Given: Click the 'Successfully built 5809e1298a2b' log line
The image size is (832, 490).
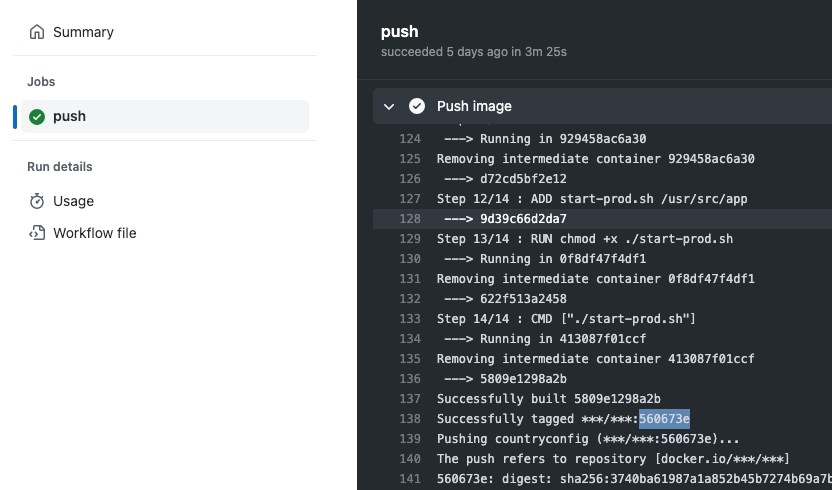Looking at the screenshot, I should click(548, 399).
